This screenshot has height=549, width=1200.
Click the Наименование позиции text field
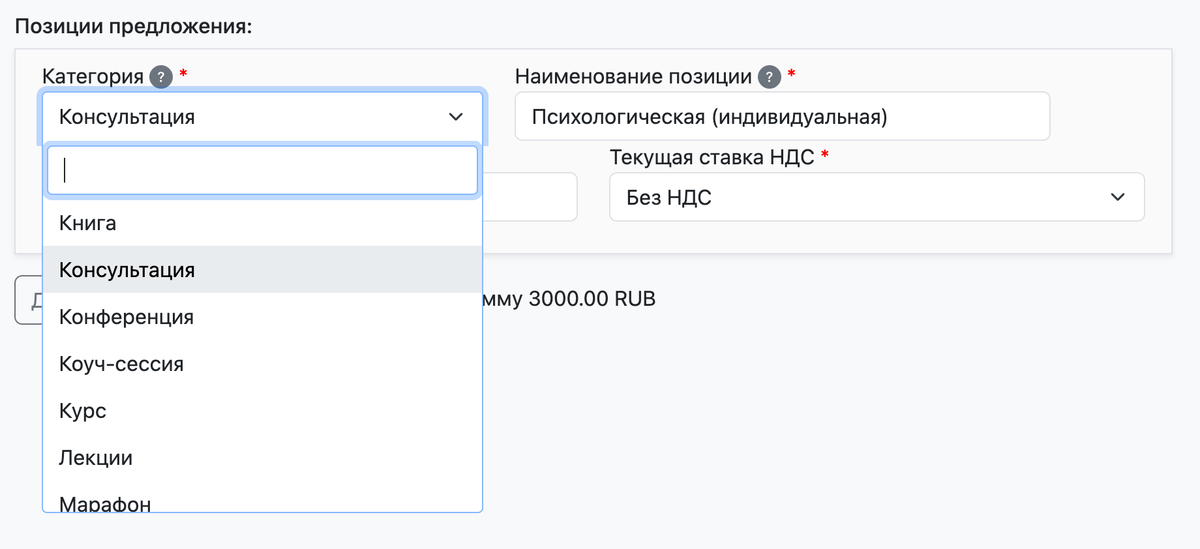click(x=781, y=117)
